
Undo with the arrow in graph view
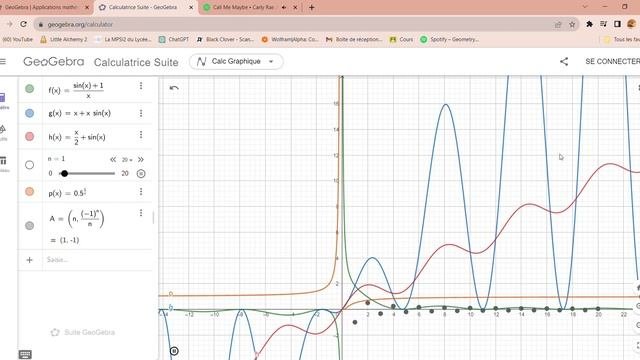(174, 88)
